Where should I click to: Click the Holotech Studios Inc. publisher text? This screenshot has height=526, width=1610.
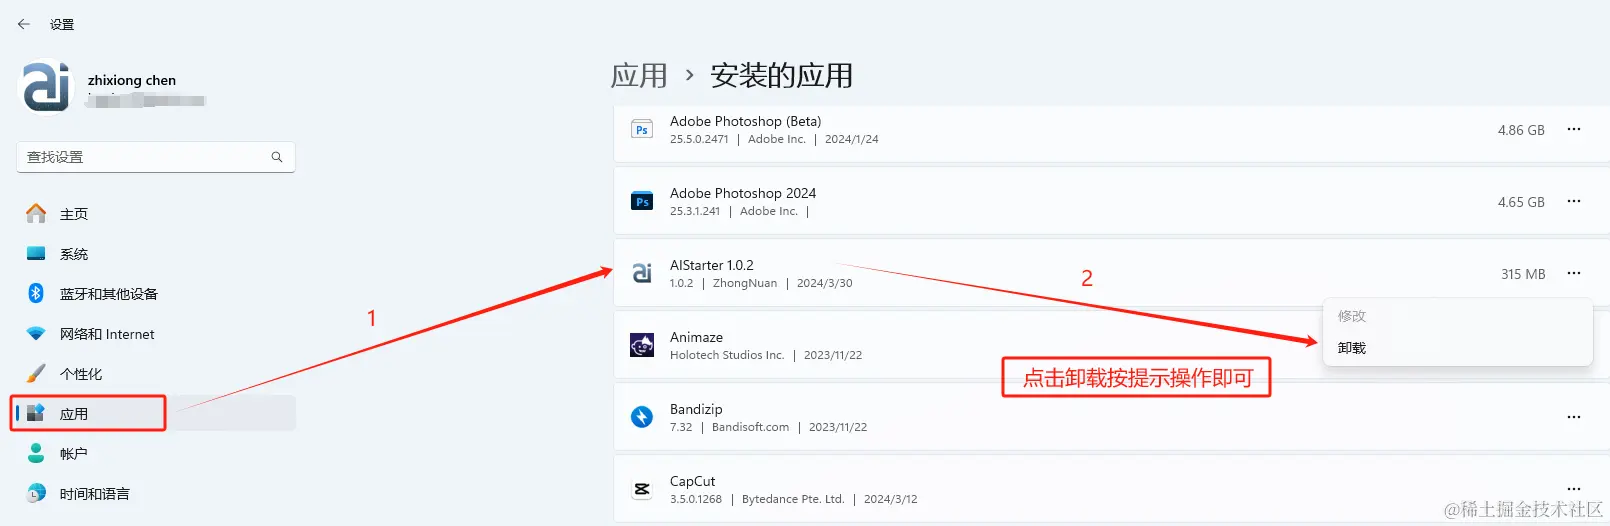pyautogui.click(x=727, y=355)
